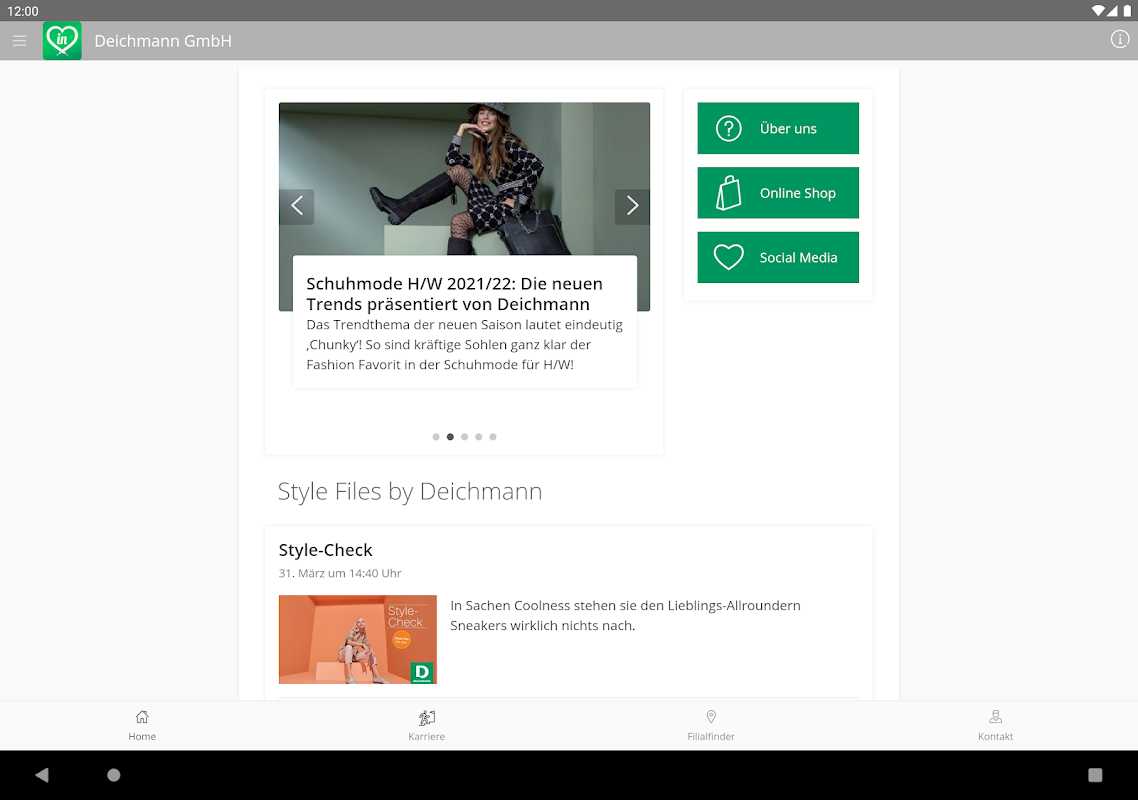Open the Schuhmode H/W 2021/22 article headline
The image size is (1138, 800).
click(x=454, y=294)
